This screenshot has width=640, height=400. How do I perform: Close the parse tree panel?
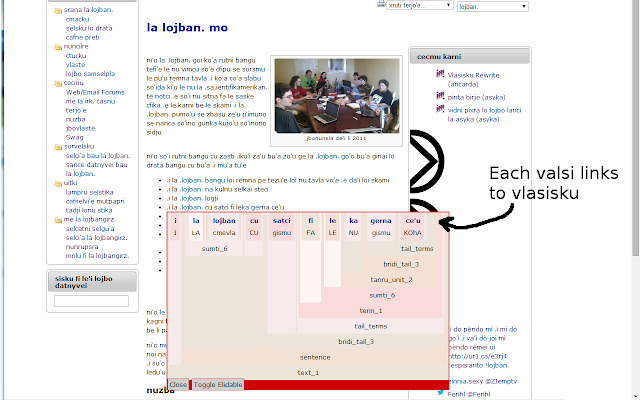tap(178, 384)
